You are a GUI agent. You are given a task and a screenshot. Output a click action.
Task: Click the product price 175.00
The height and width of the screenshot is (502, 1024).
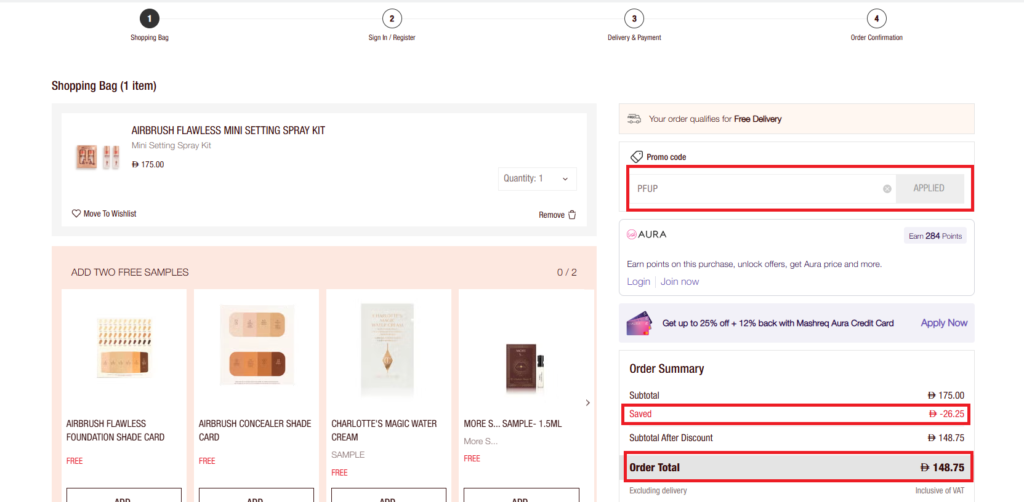[148, 165]
